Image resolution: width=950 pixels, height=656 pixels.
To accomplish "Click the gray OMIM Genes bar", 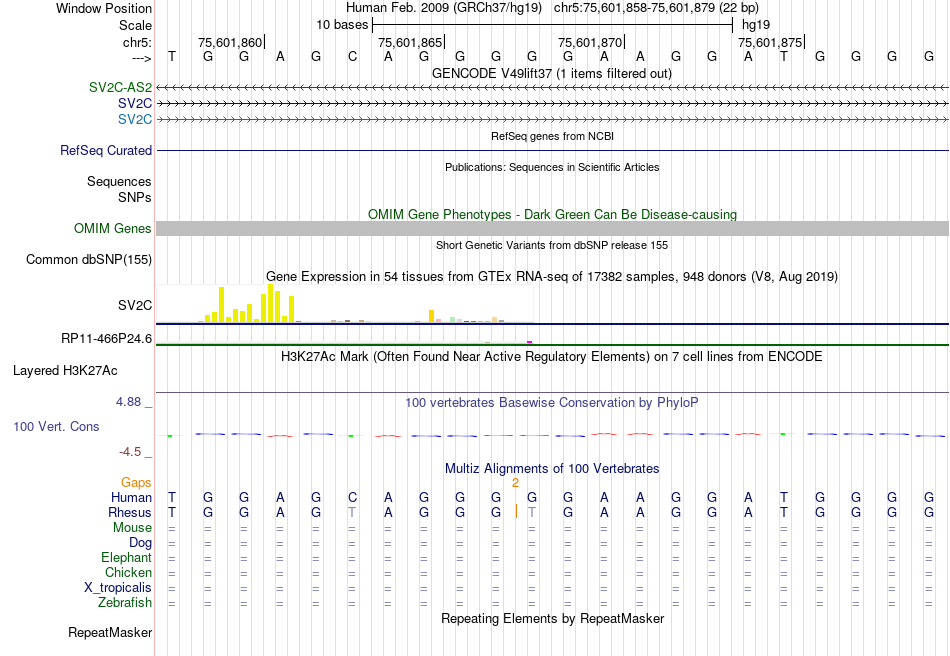I will point(552,228).
